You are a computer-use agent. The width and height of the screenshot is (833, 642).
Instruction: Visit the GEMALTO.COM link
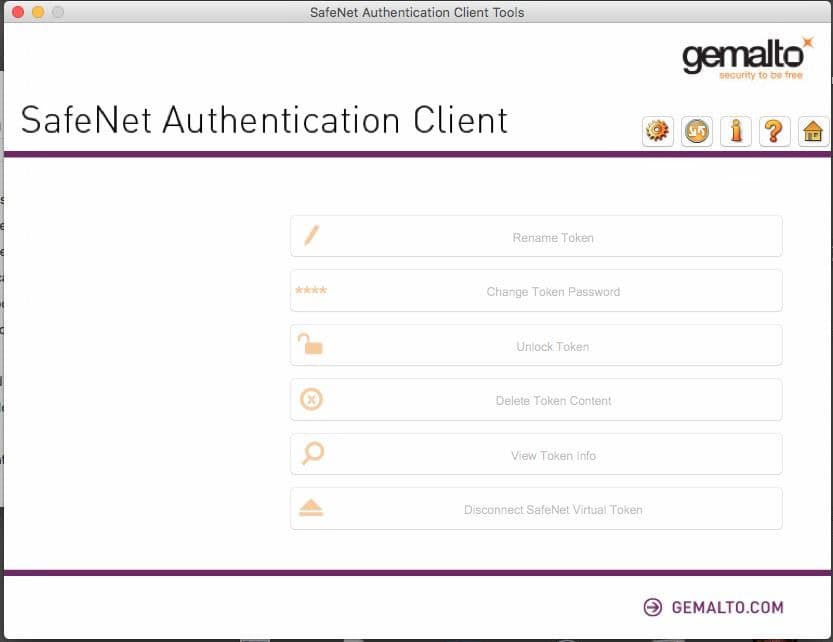727,607
